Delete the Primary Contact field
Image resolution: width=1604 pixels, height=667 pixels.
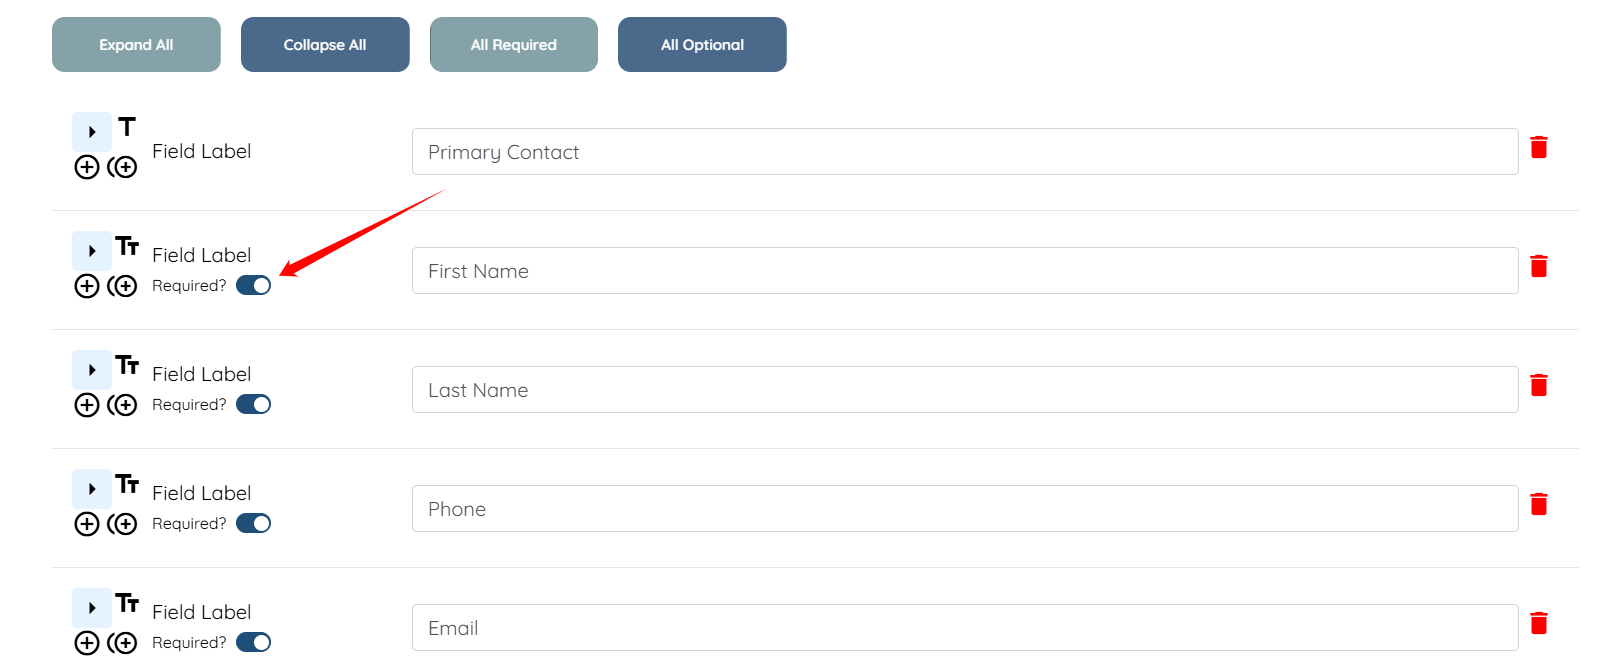point(1539,148)
